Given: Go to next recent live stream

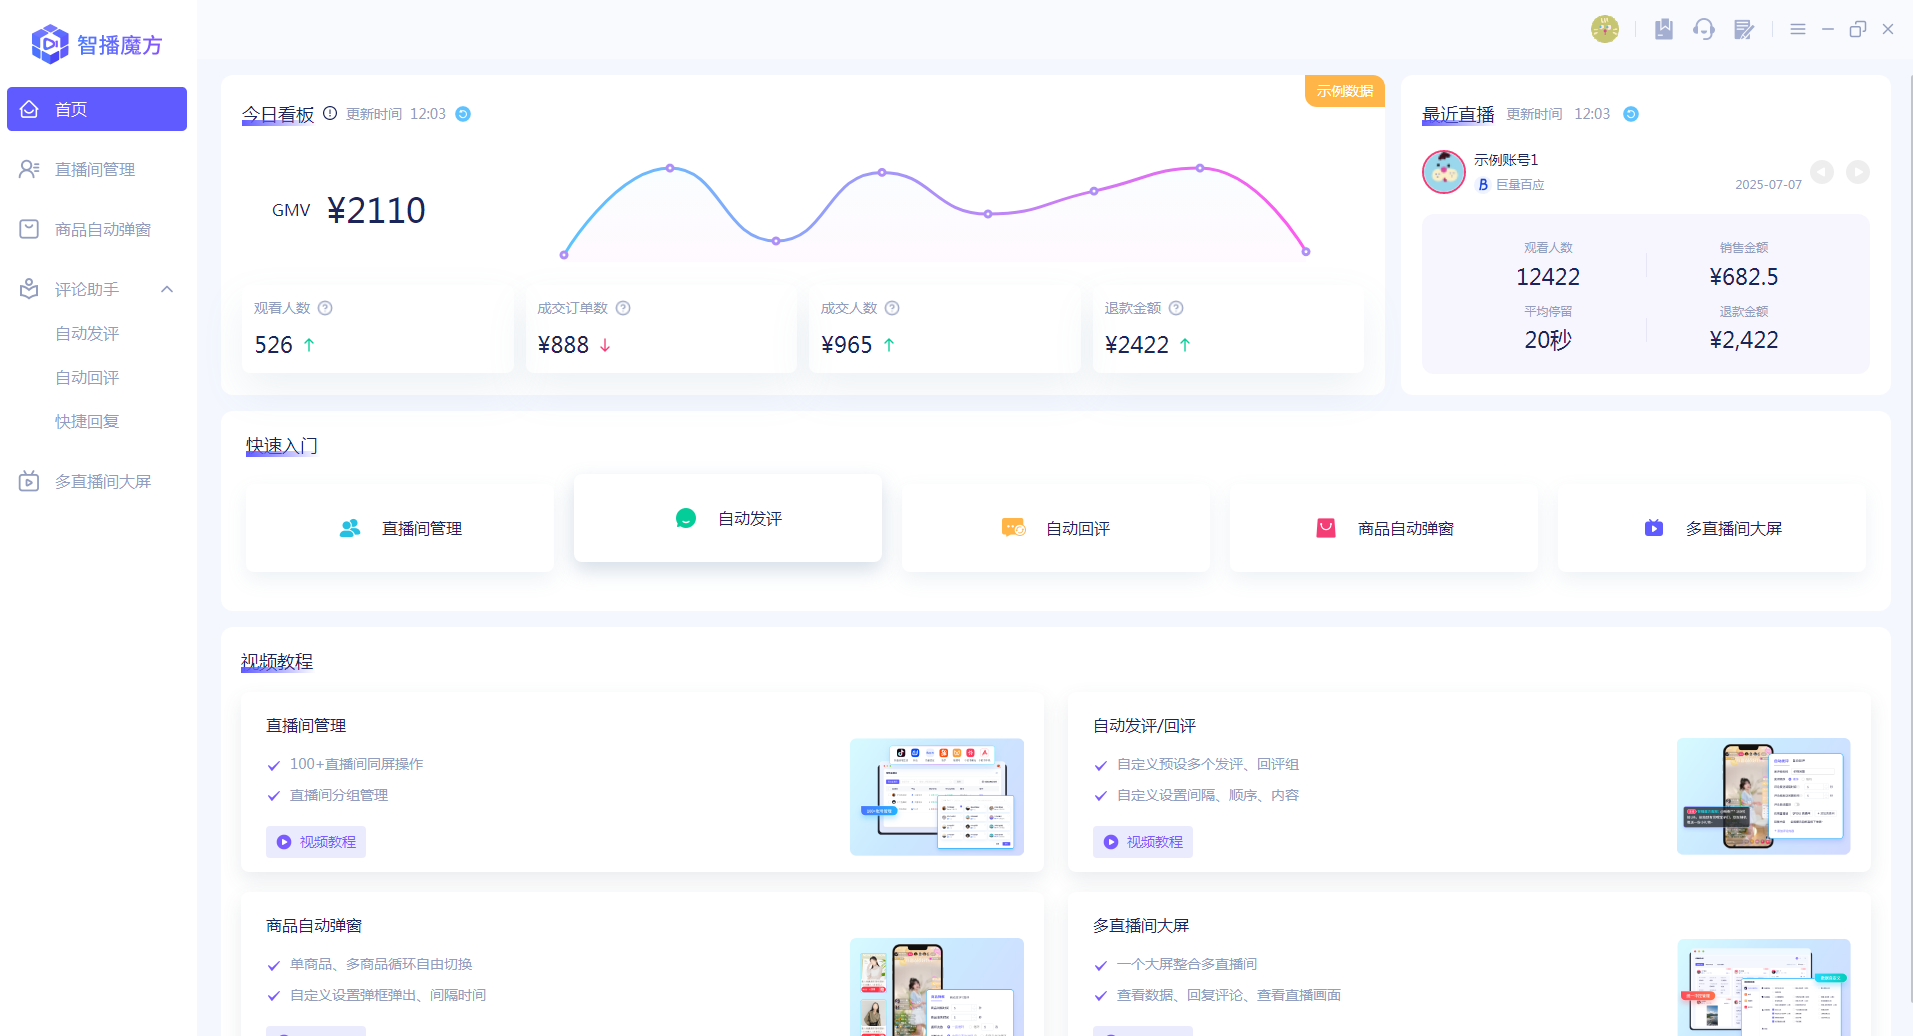Looking at the screenshot, I should click(x=1858, y=172).
